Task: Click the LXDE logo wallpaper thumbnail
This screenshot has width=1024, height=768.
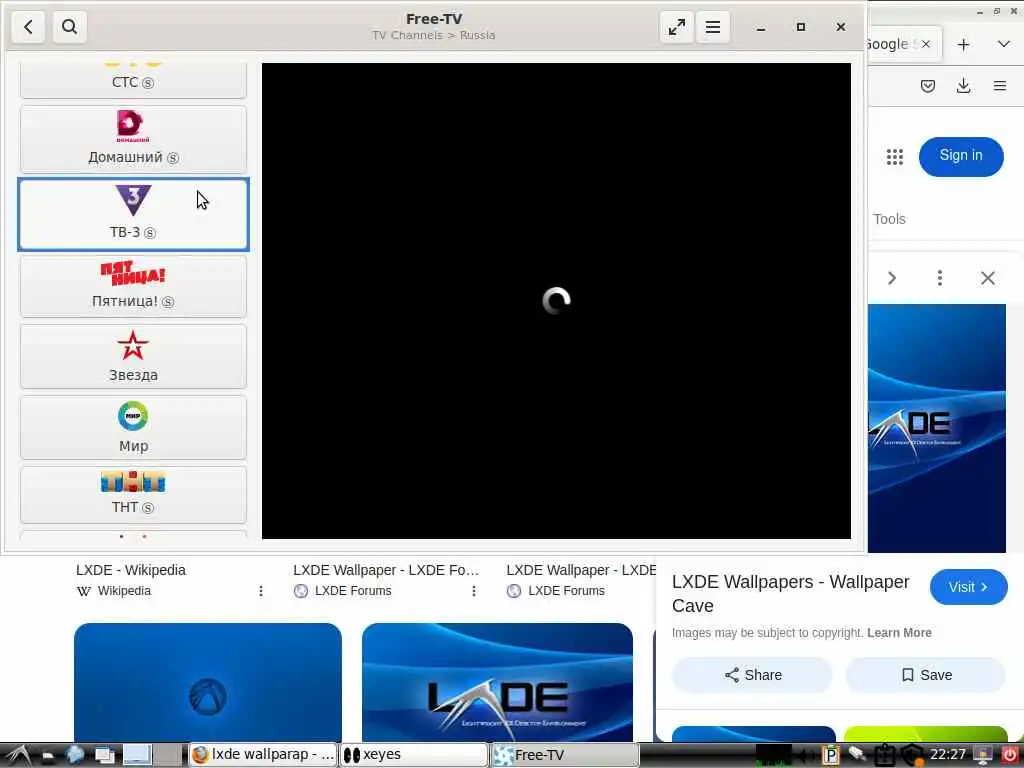Action: pyautogui.click(x=497, y=682)
